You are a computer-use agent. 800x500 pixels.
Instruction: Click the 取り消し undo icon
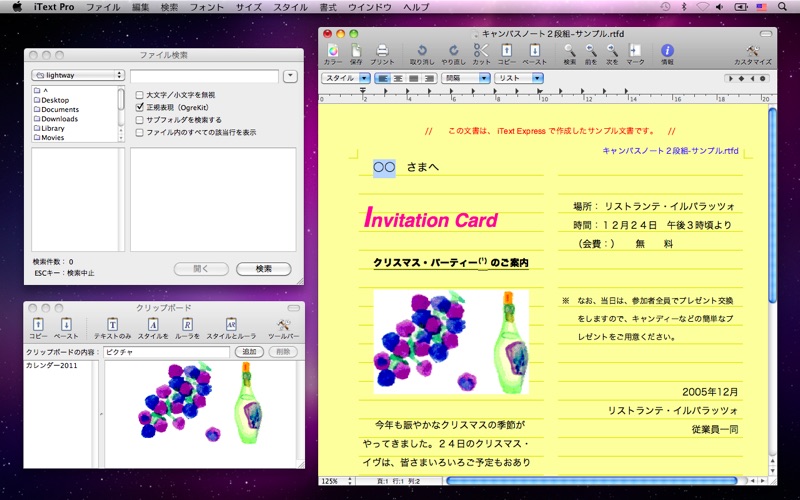click(x=422, y=51)
